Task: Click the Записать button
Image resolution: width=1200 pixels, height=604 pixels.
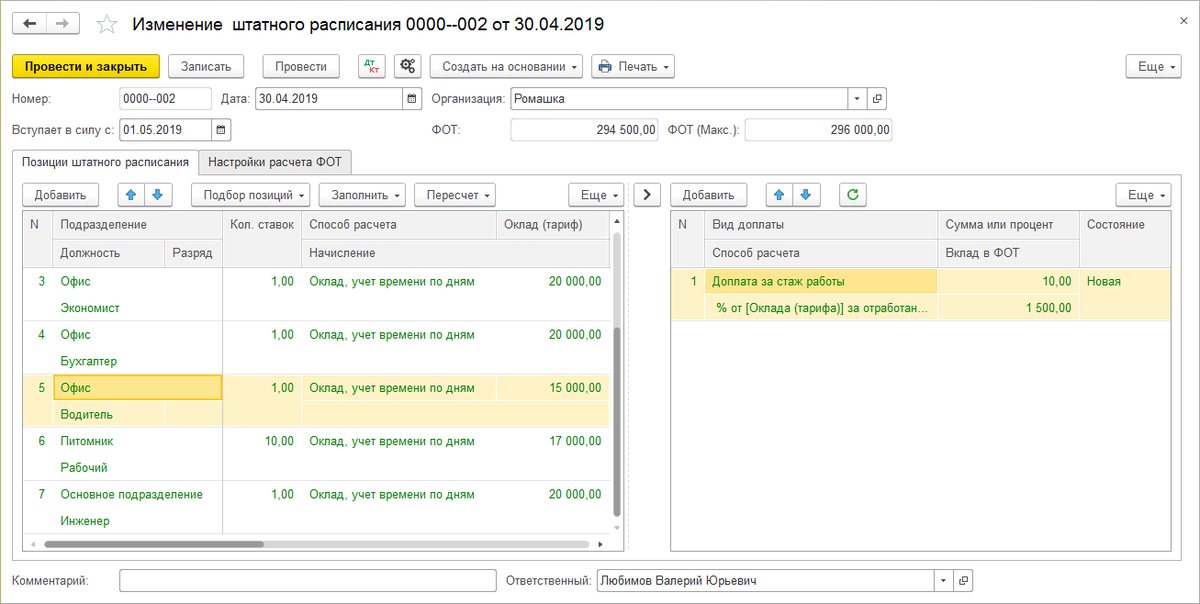Action: [206, 67]
